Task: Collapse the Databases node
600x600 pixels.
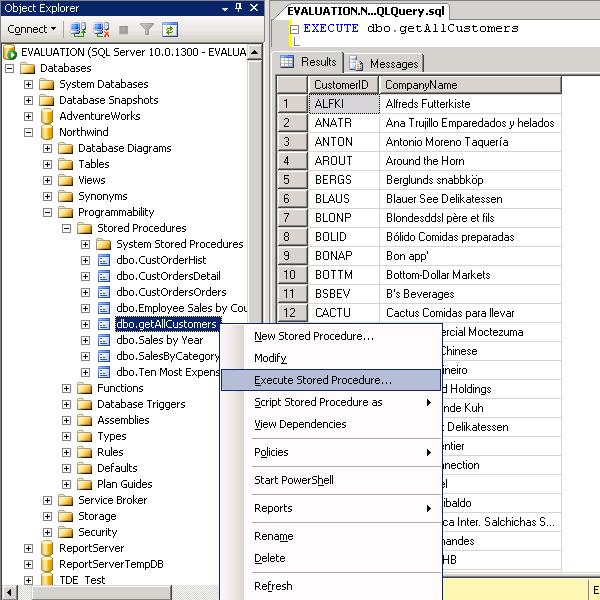Action: tap(10, 68)
